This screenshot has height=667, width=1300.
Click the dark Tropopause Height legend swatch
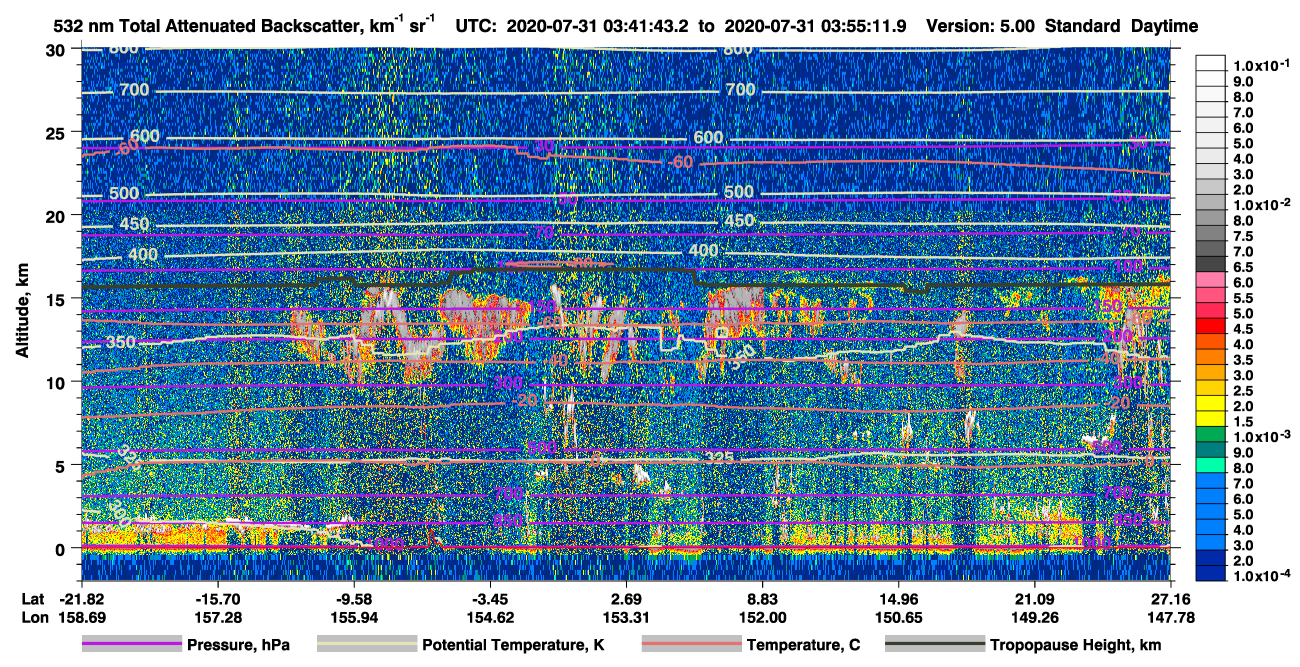pos(934,645)
